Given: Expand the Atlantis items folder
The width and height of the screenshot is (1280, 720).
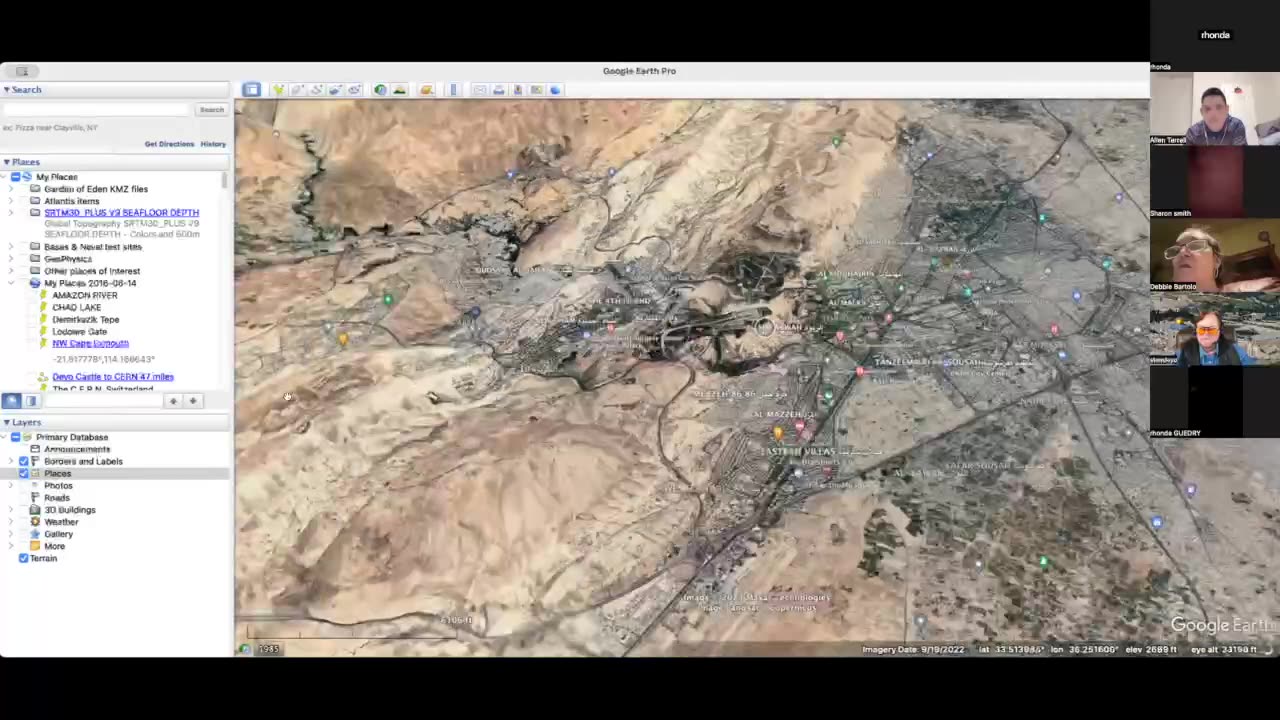Looking at the screenshot, I should pyautogui.click(x=11, y=201).
